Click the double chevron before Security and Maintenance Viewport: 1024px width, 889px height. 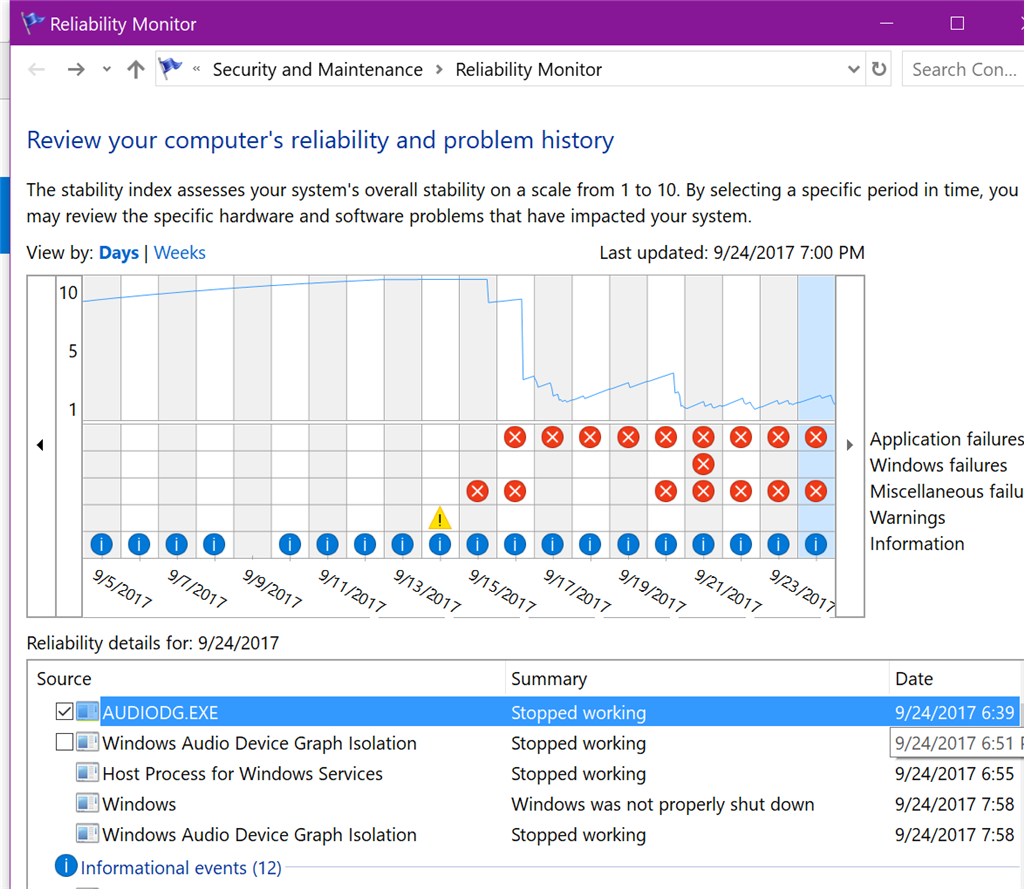[196, 69]
